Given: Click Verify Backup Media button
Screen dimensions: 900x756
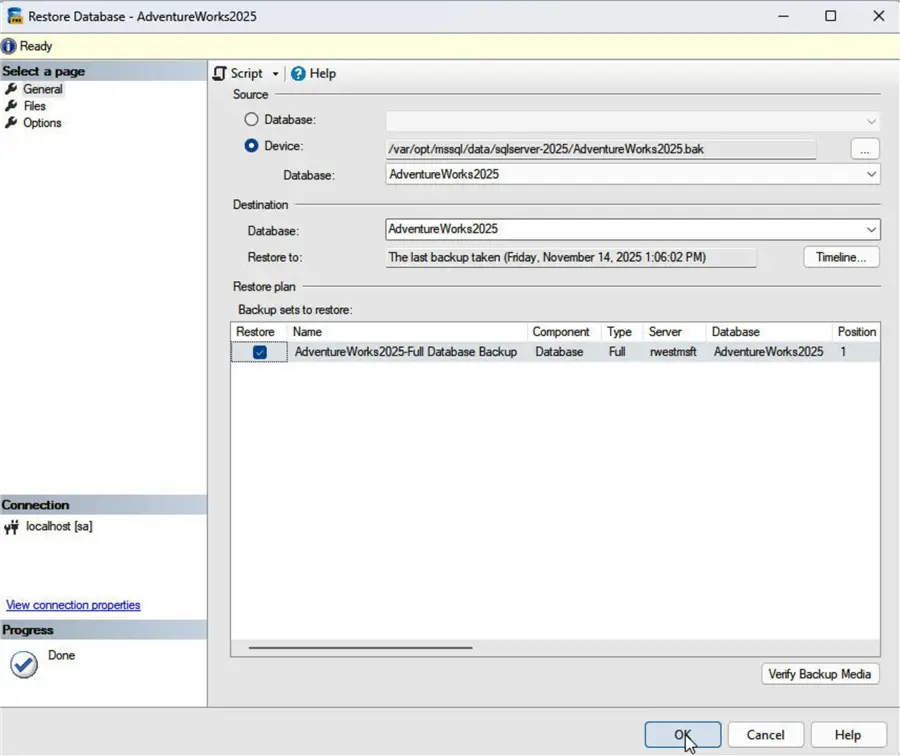Looking at the screenshot, I should click(820, 674).
